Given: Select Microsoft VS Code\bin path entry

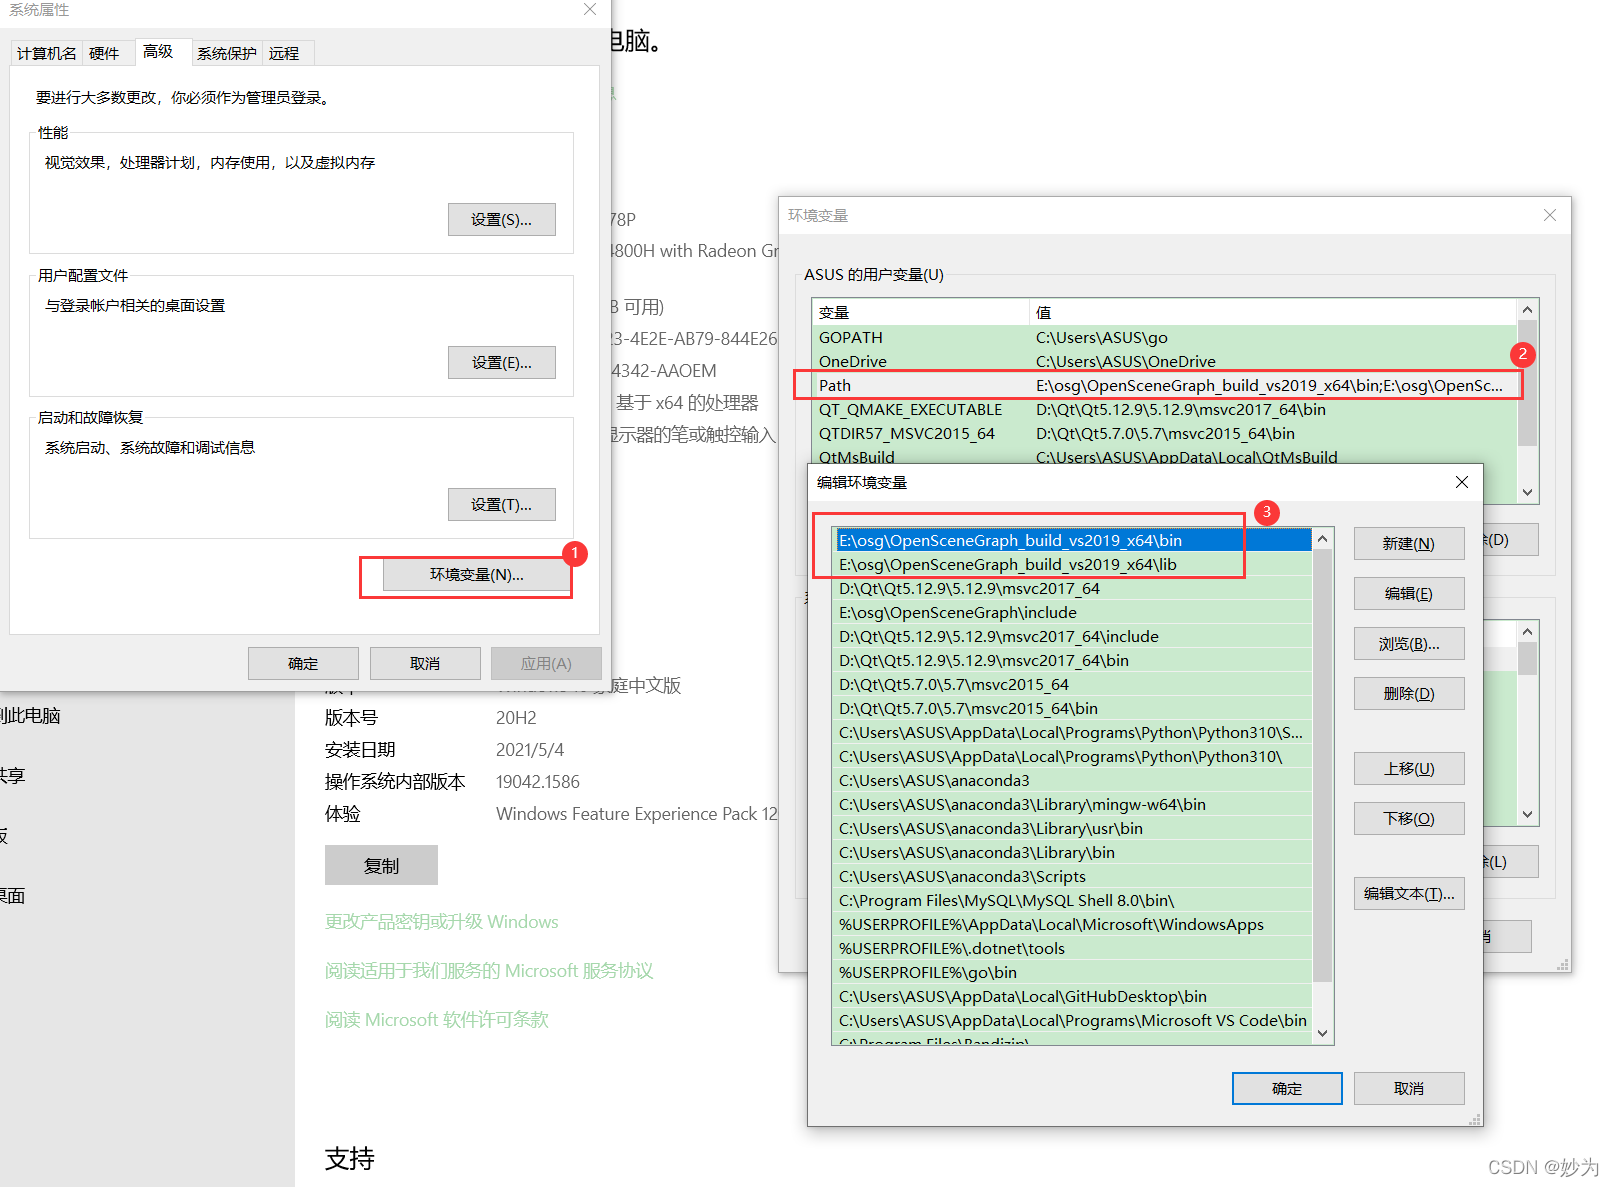Looking at the screenshot, I should [1073, 1021].
